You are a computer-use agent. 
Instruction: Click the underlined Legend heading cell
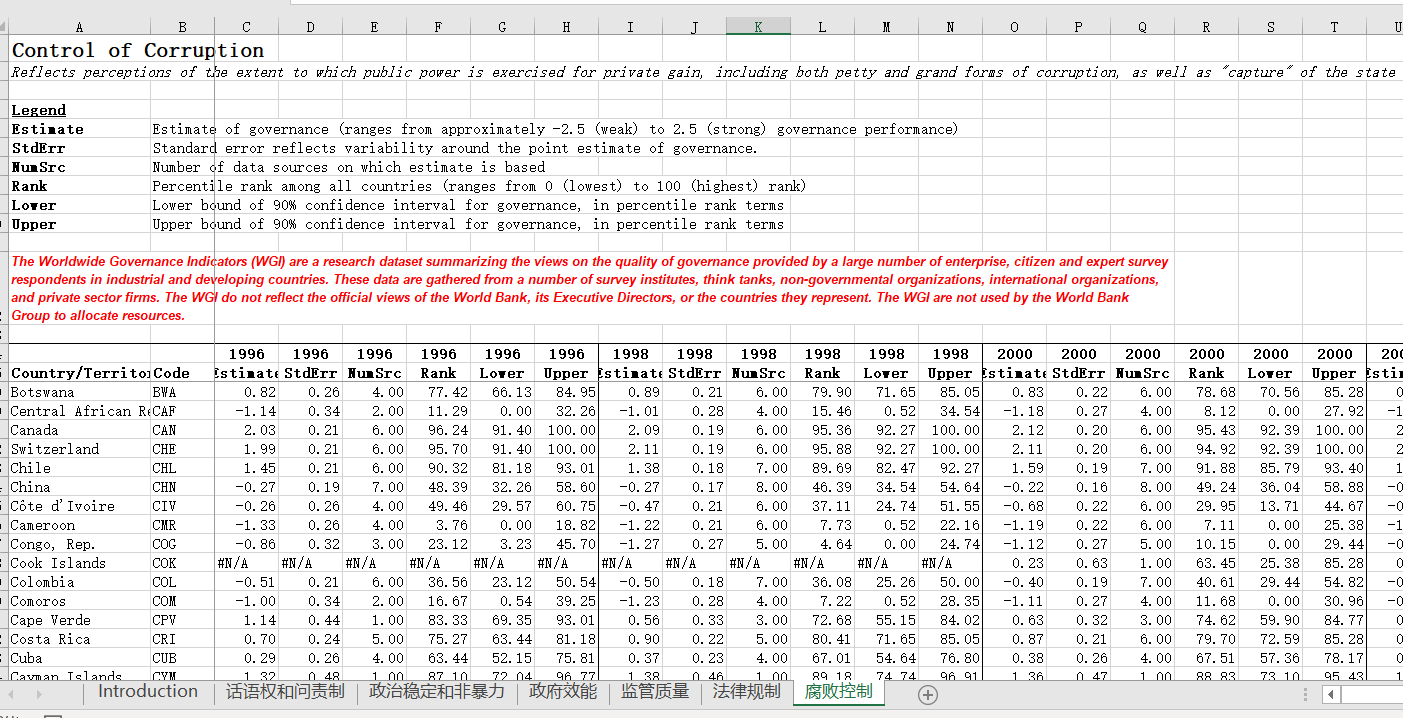38,110
